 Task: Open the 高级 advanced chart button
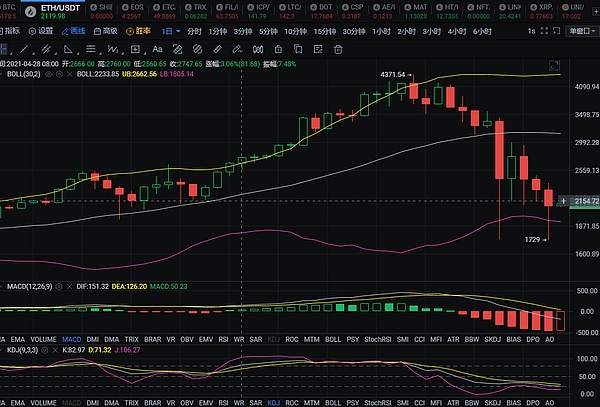(107, 31)
